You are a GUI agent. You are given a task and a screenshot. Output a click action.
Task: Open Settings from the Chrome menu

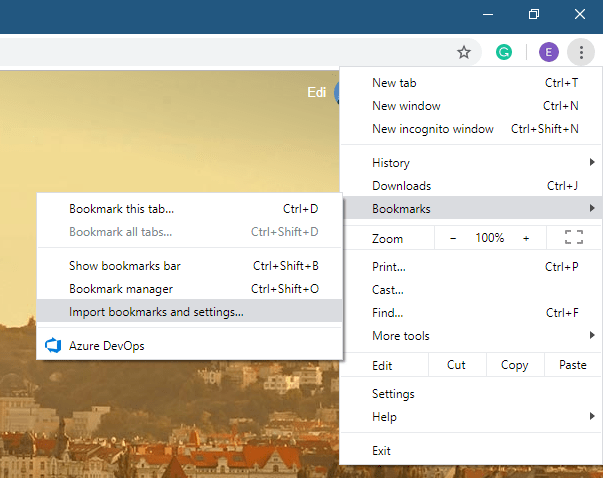(471, 394)
